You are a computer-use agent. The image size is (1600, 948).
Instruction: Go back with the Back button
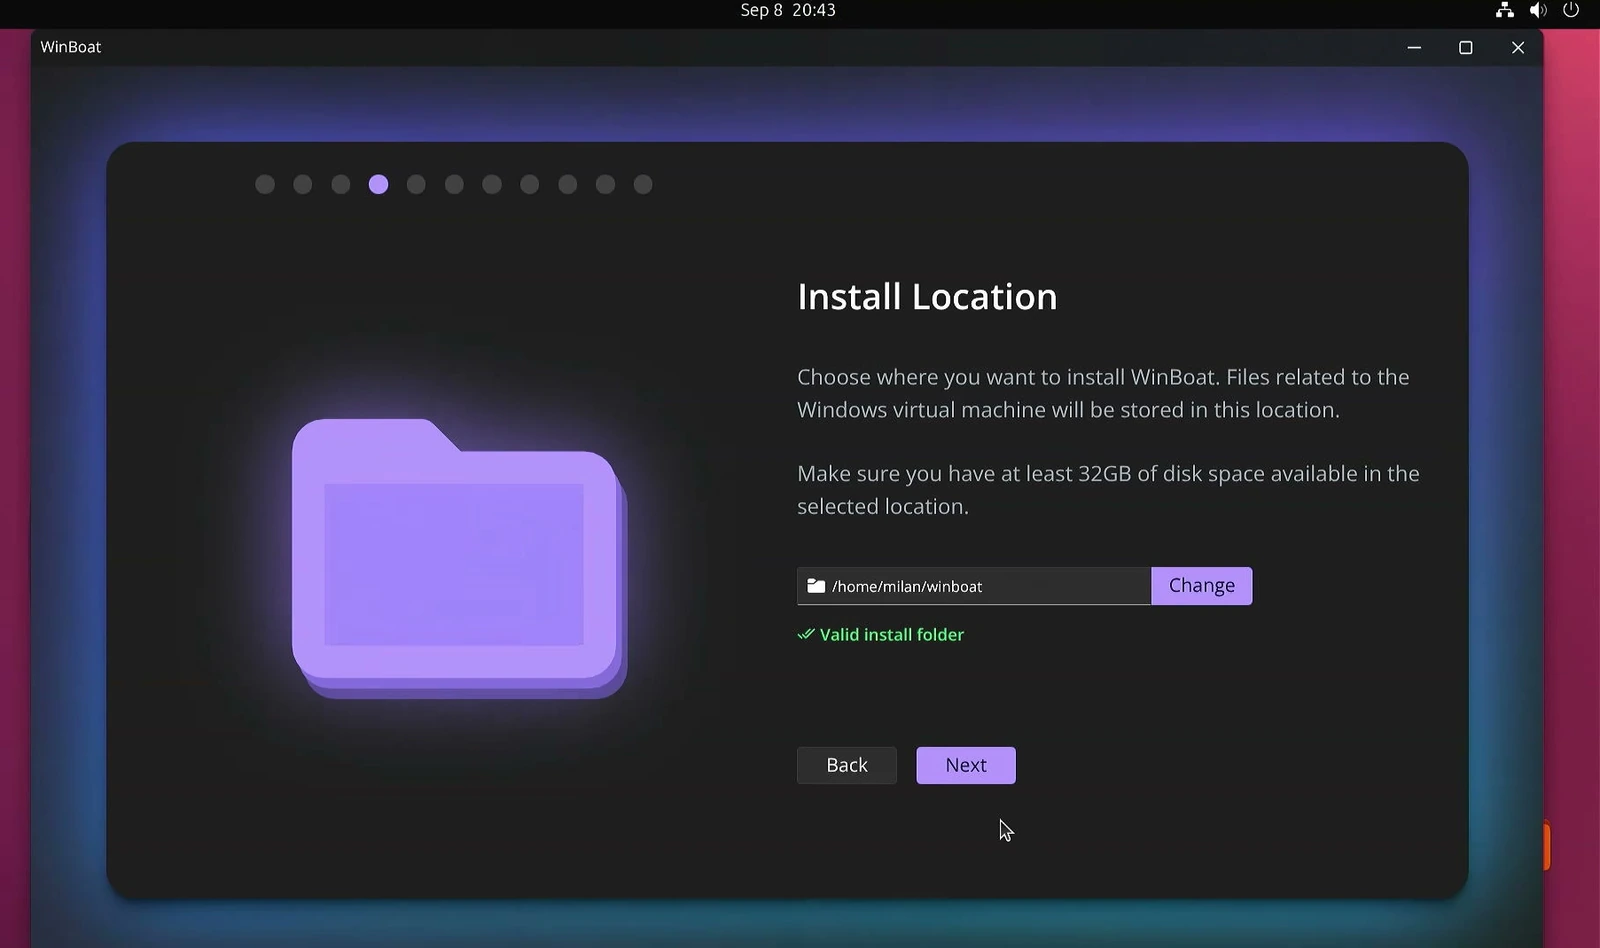coord(847,765)
